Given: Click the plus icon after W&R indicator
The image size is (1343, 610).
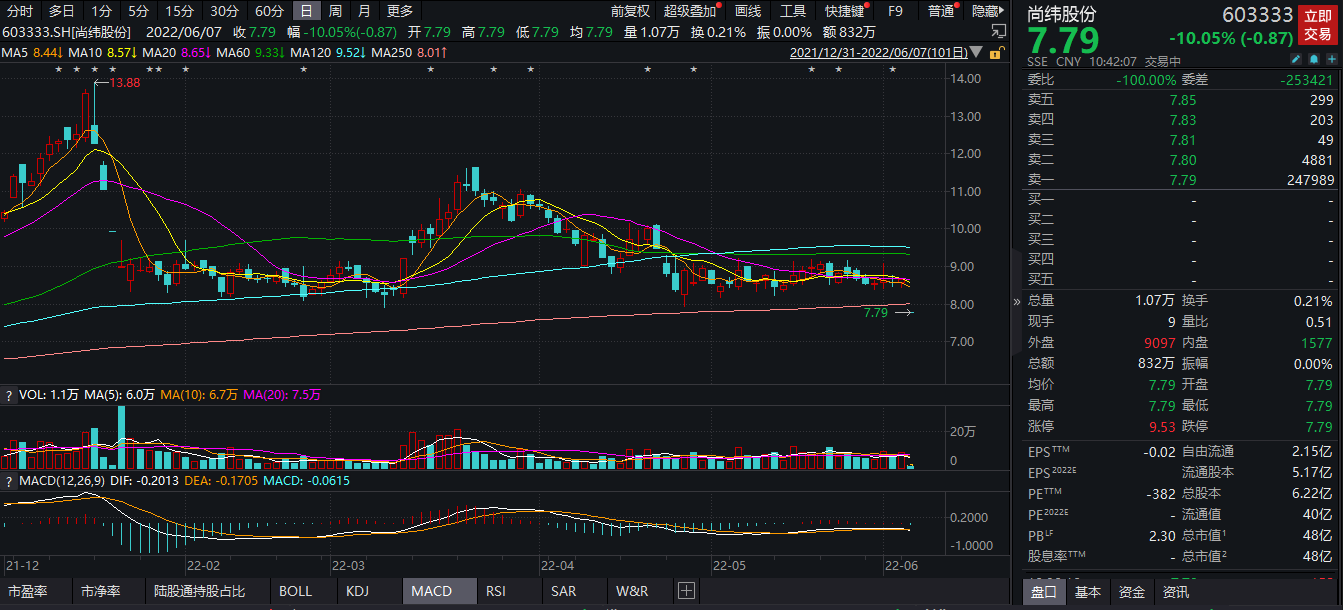Looking at the screenshot, I should click(x=686, y=591).
